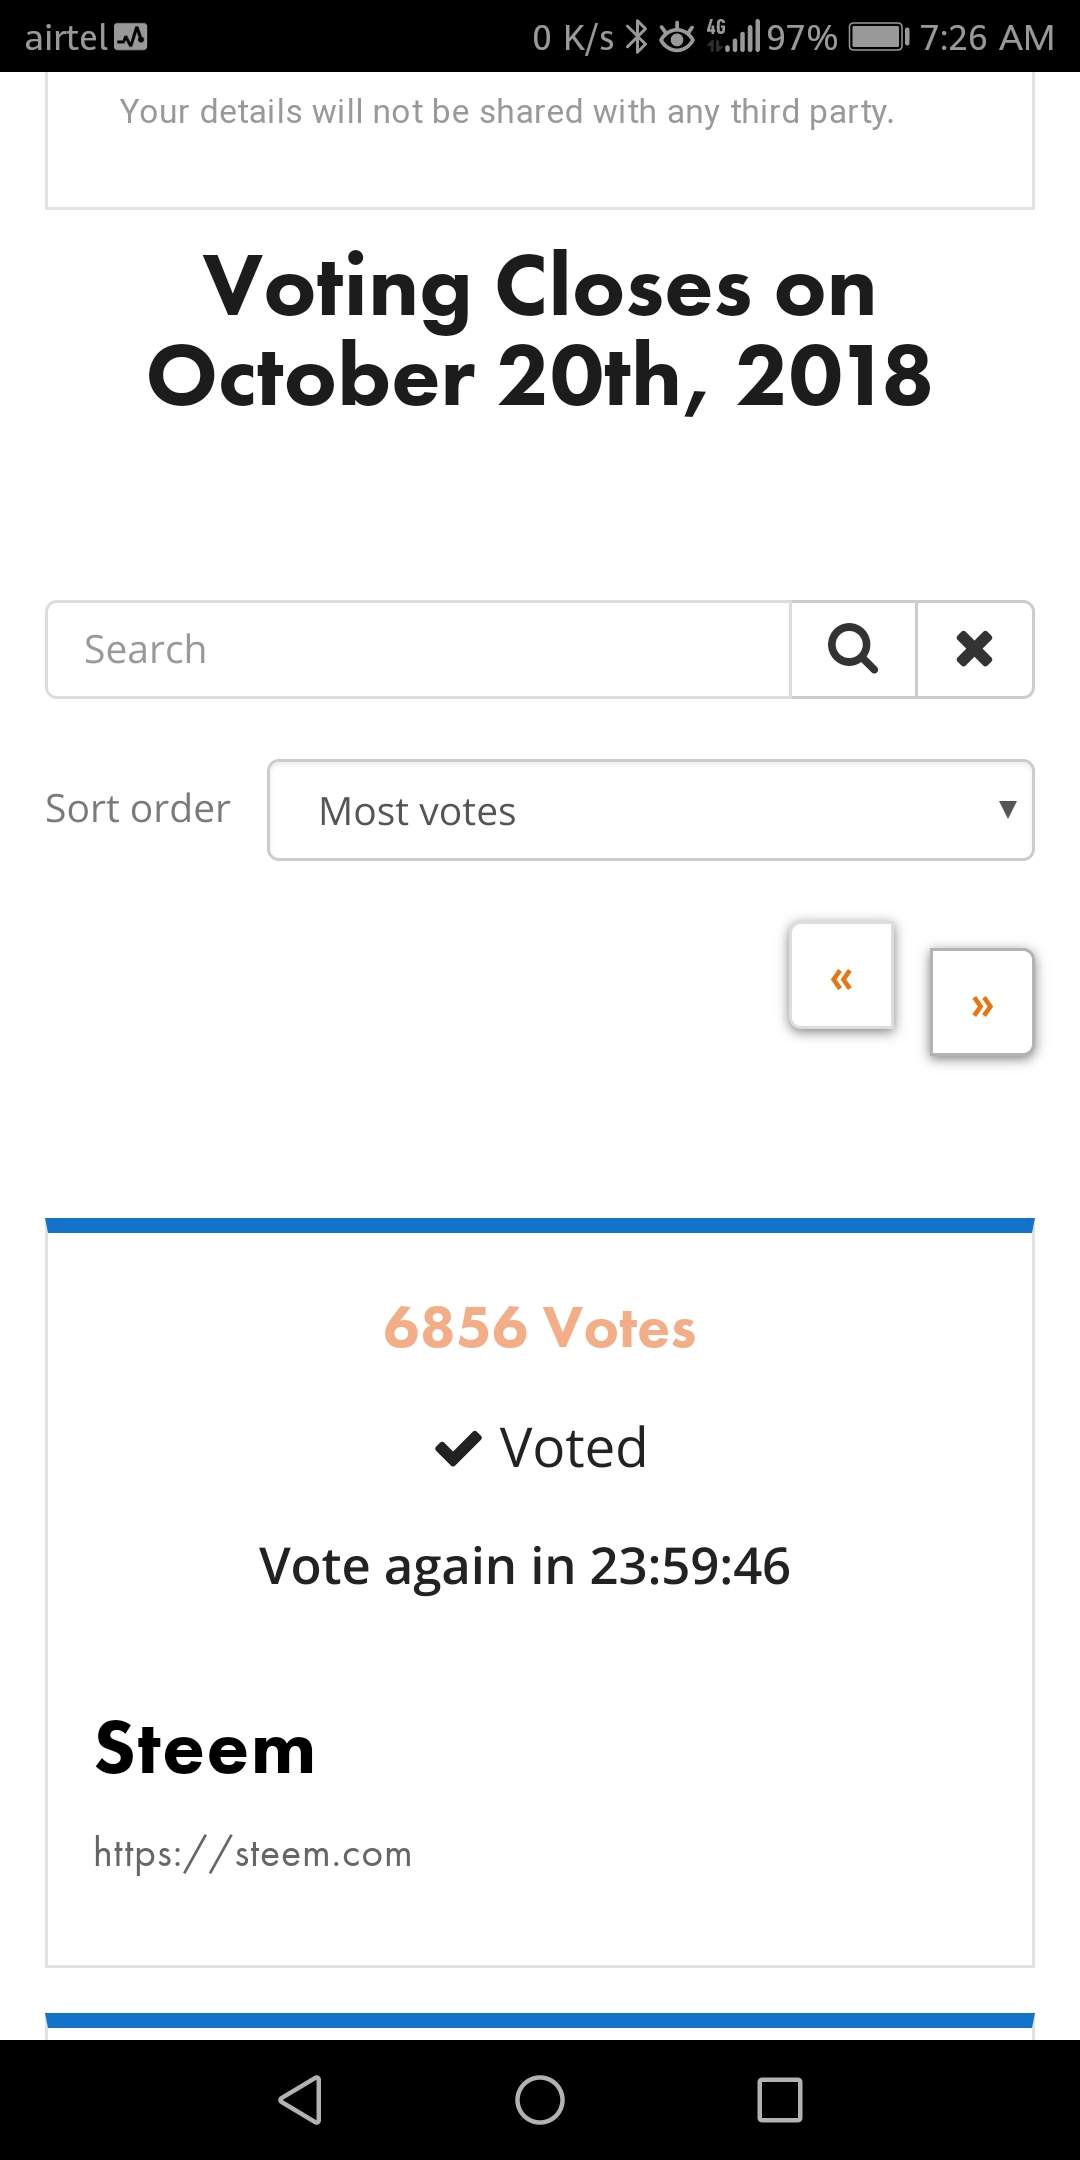The width and height of the screenshot is (1080, 2160).
Task: Tap the Android back navigation icon
Action: click(300, 2099)
